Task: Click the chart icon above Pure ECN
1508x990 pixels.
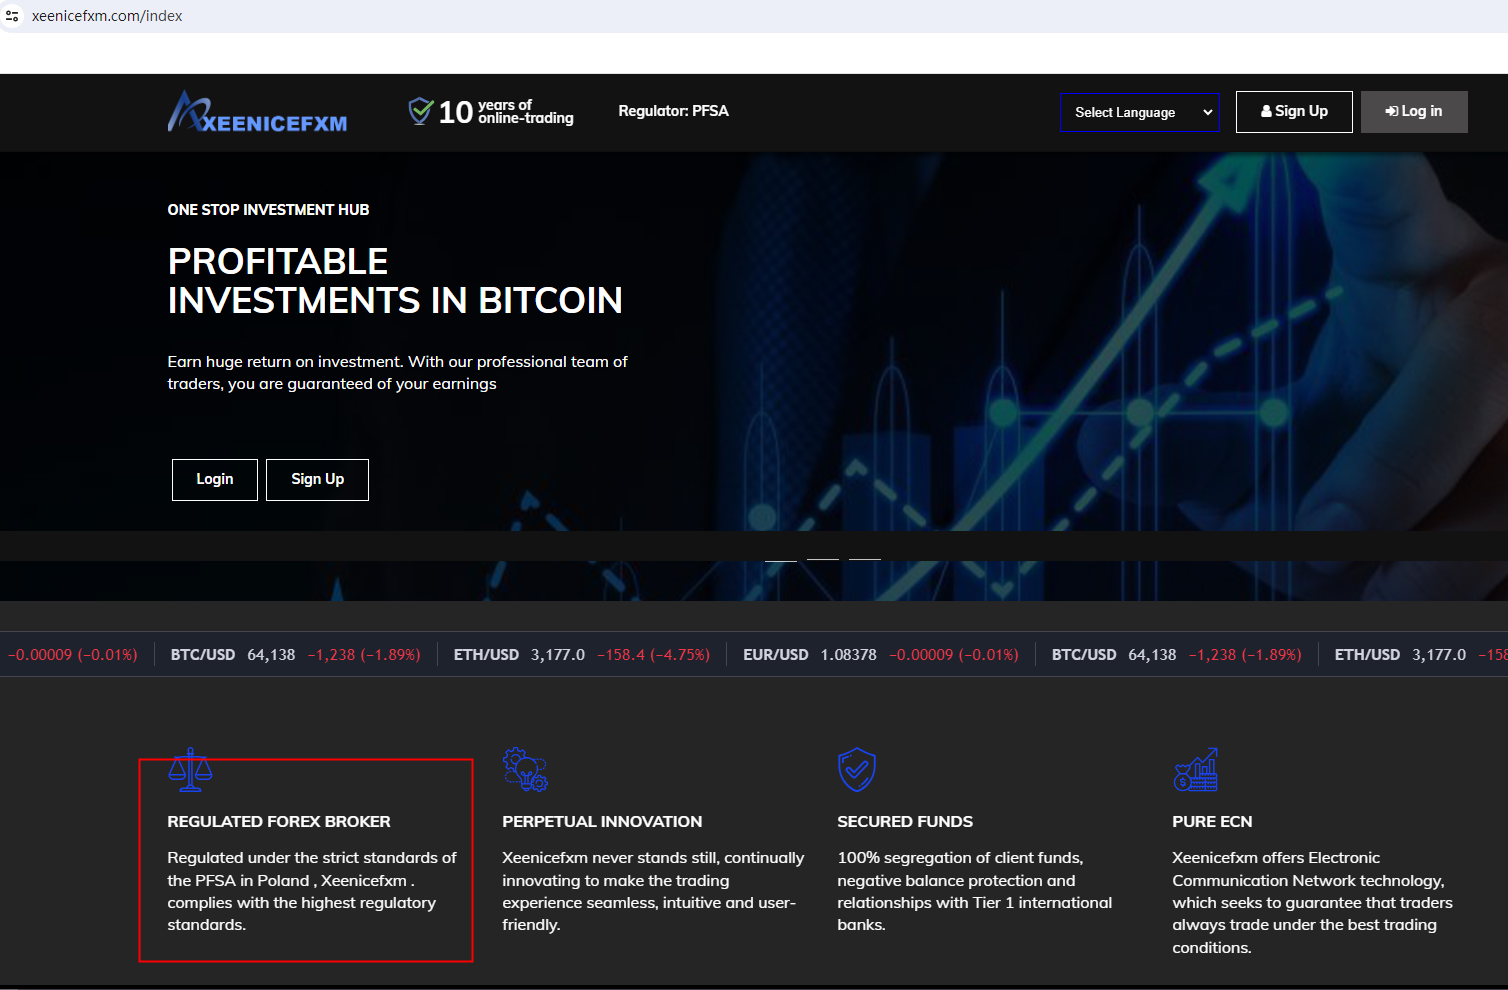Action: point(1195,769)
